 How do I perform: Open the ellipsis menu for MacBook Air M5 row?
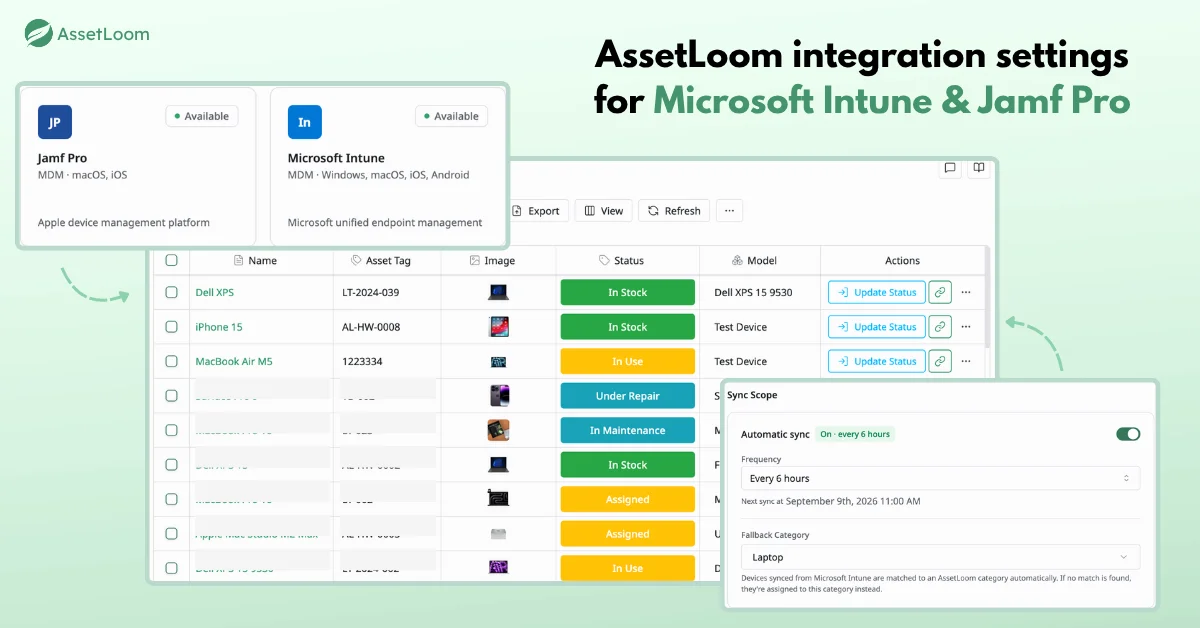[x=965, y=361]
